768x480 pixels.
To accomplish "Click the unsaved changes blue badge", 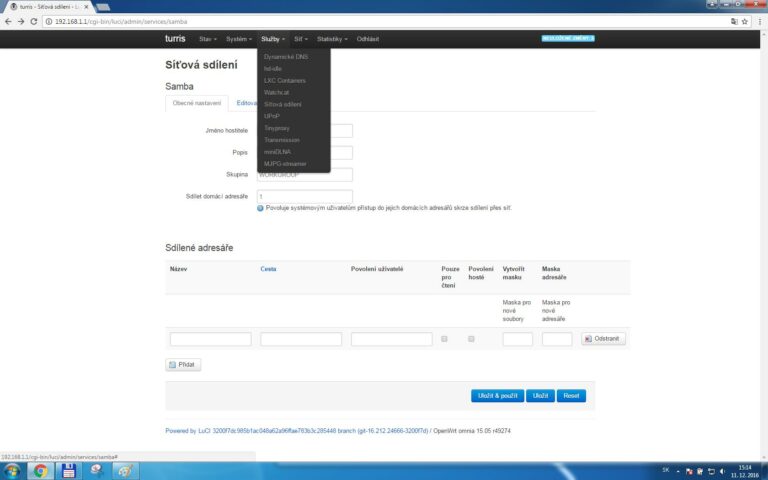I will pos(568,38).
